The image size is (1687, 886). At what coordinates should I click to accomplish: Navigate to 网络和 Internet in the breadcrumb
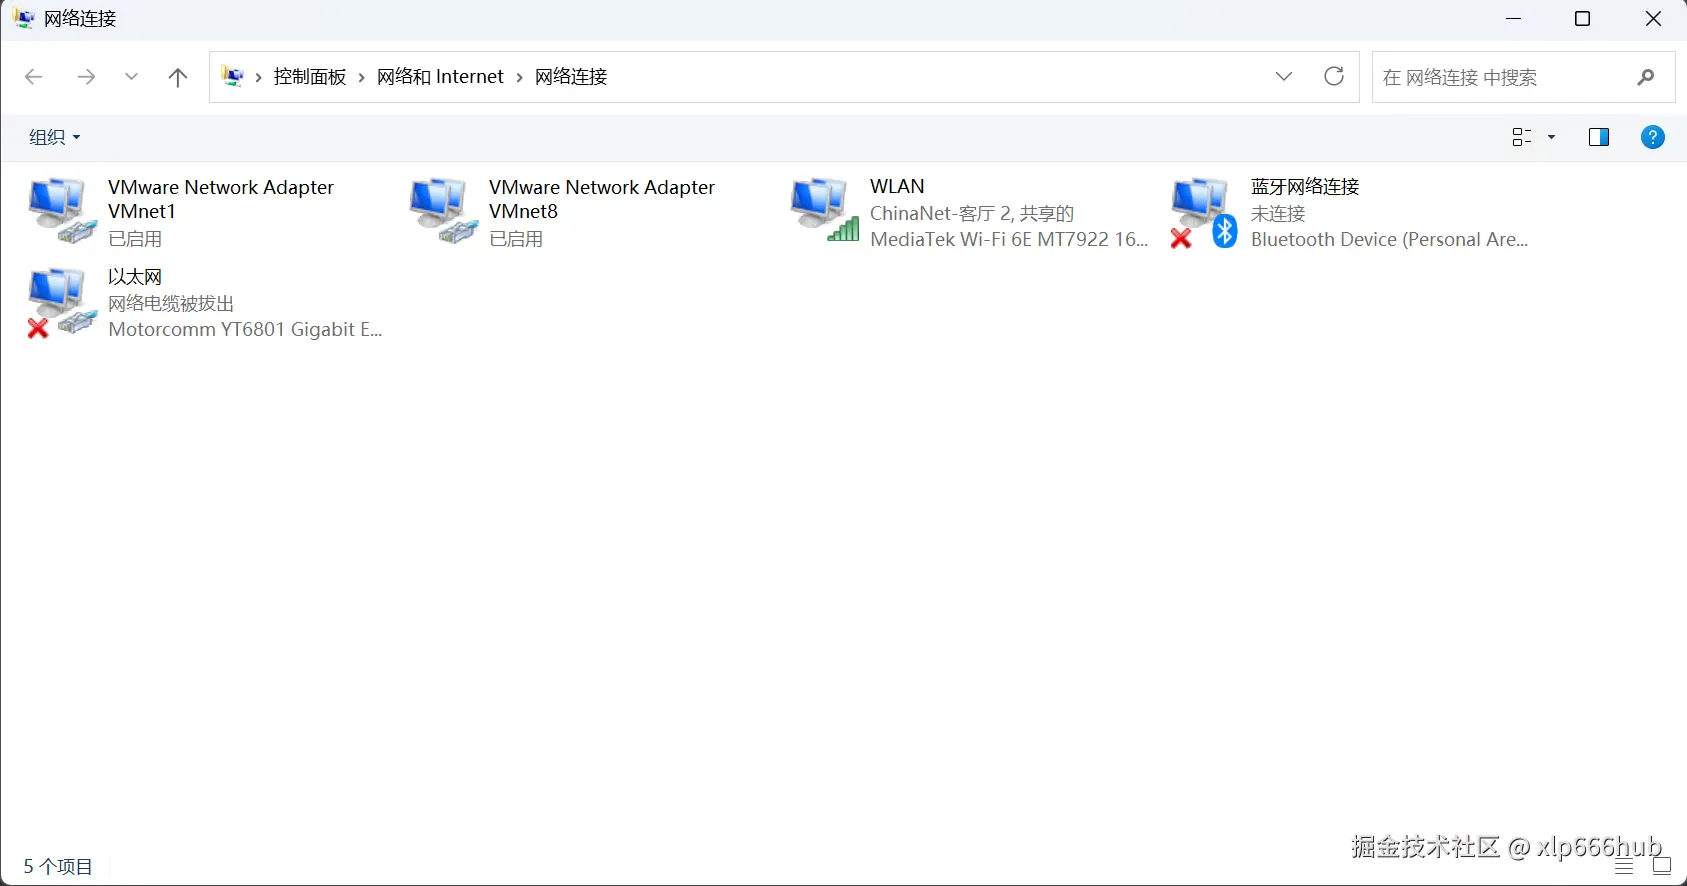pos(440,77)
